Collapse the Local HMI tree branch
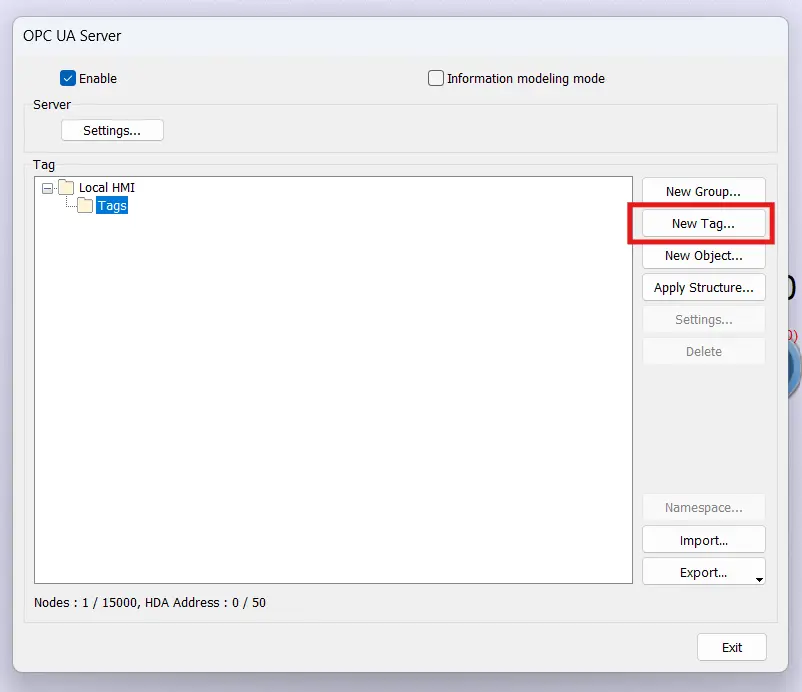 click(x=47, y=187)
